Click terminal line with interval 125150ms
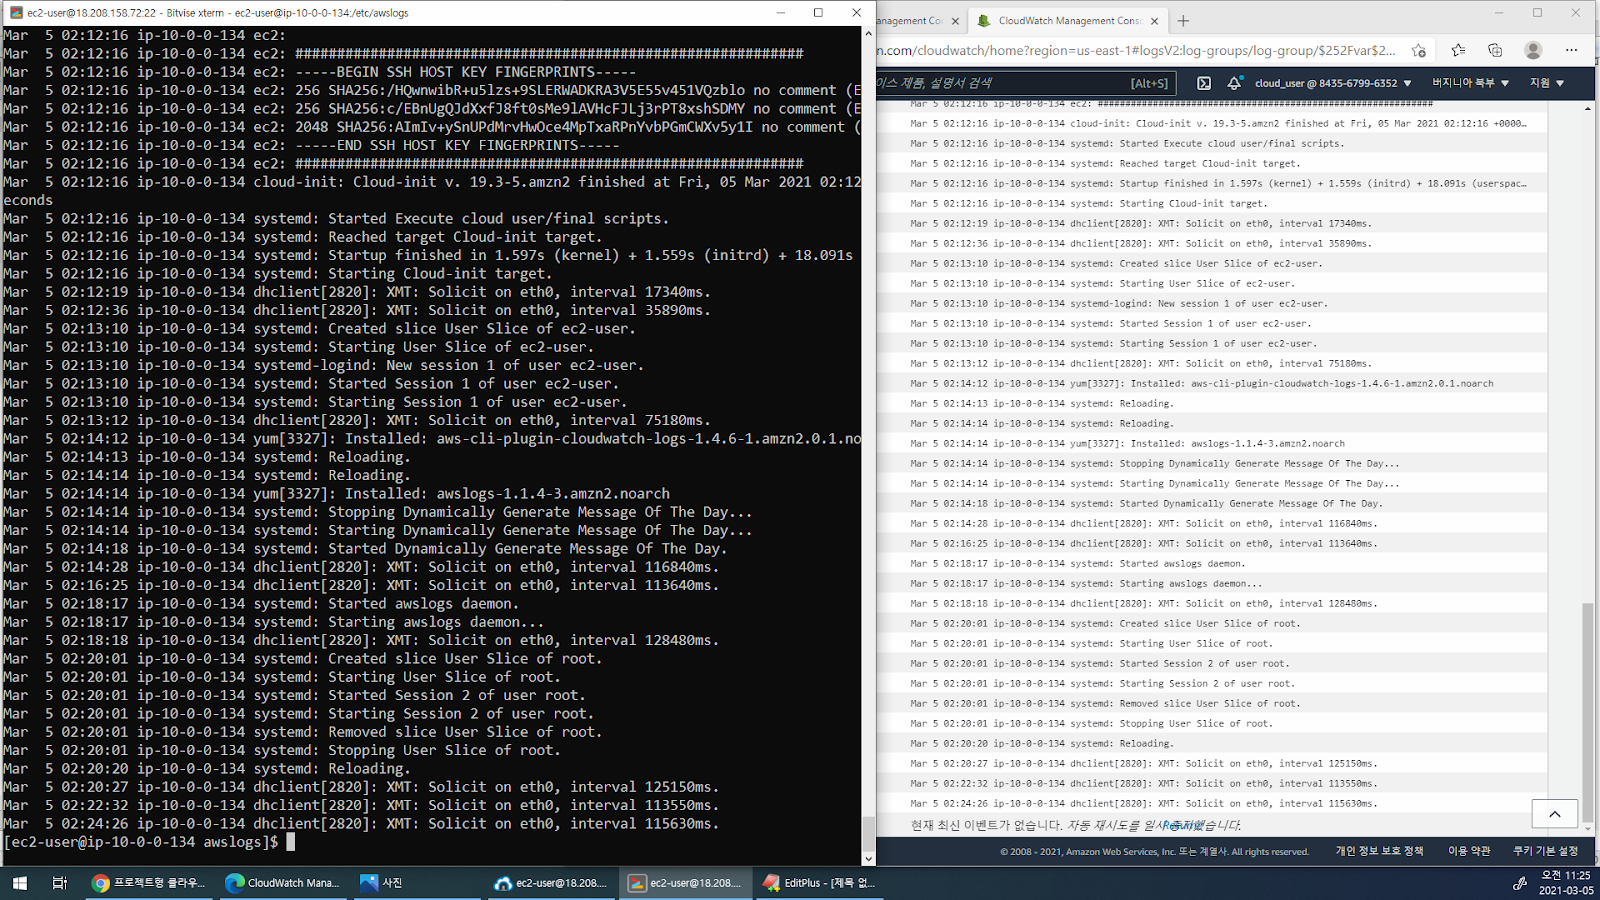1600x900 pixels. (361, 787)
